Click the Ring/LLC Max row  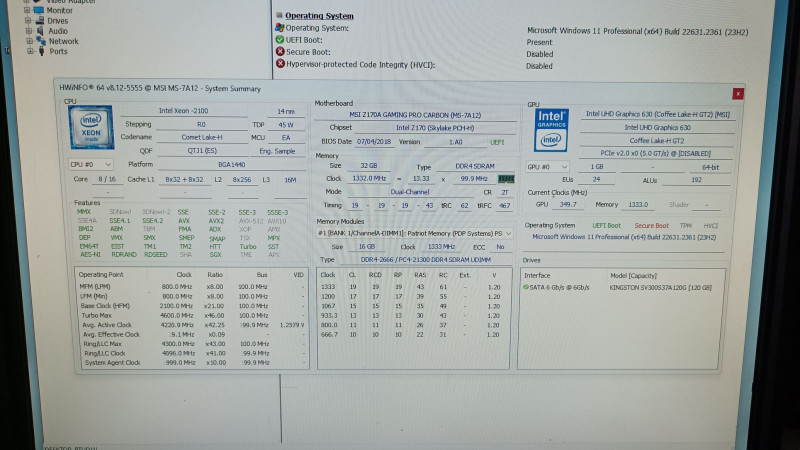tap(192, 344)
